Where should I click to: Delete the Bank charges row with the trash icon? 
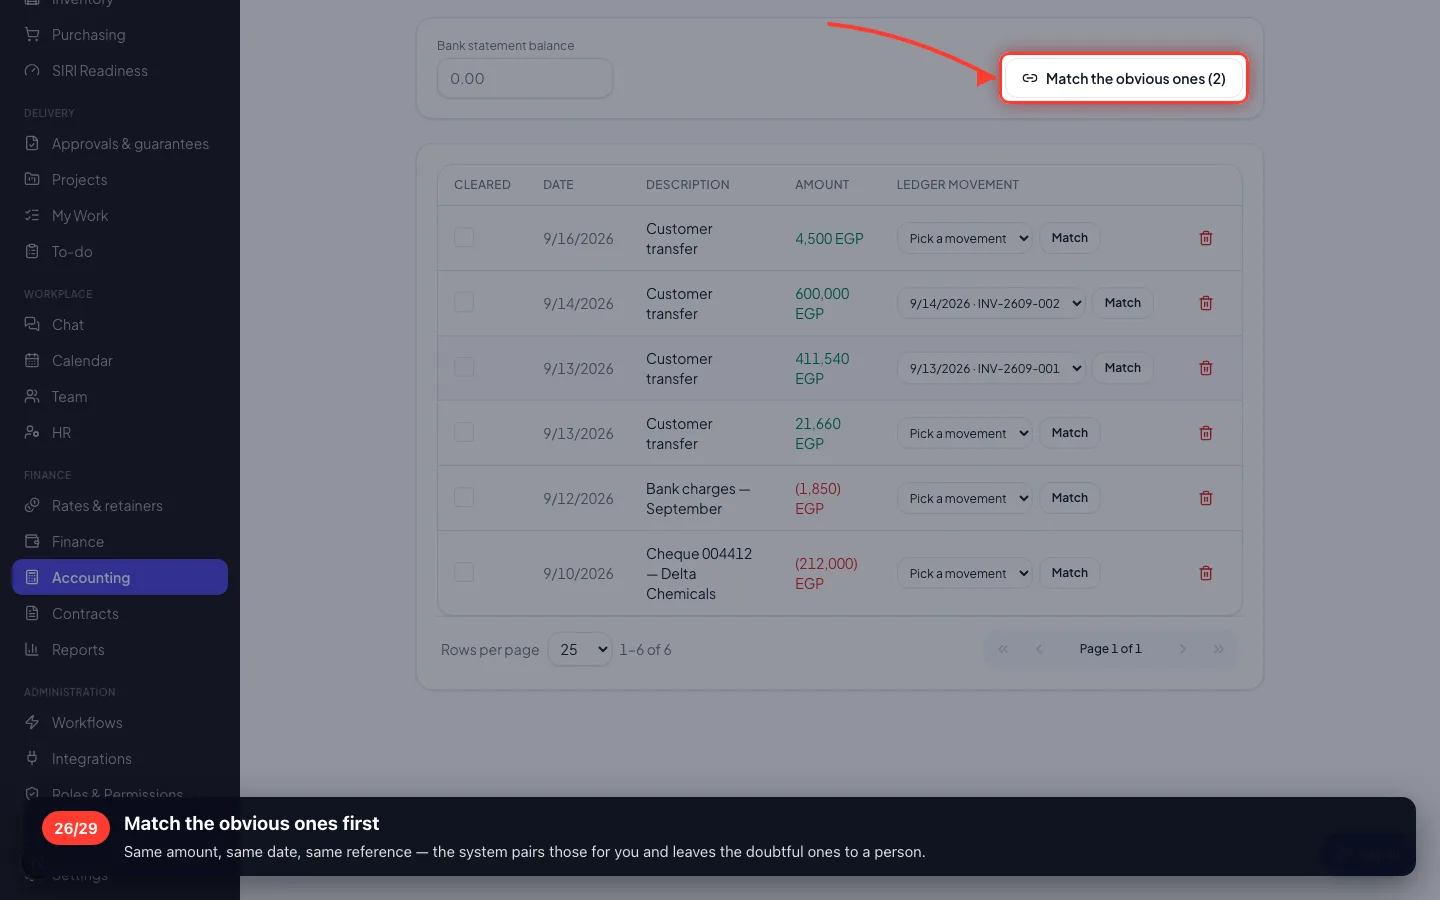[1206, 498]
